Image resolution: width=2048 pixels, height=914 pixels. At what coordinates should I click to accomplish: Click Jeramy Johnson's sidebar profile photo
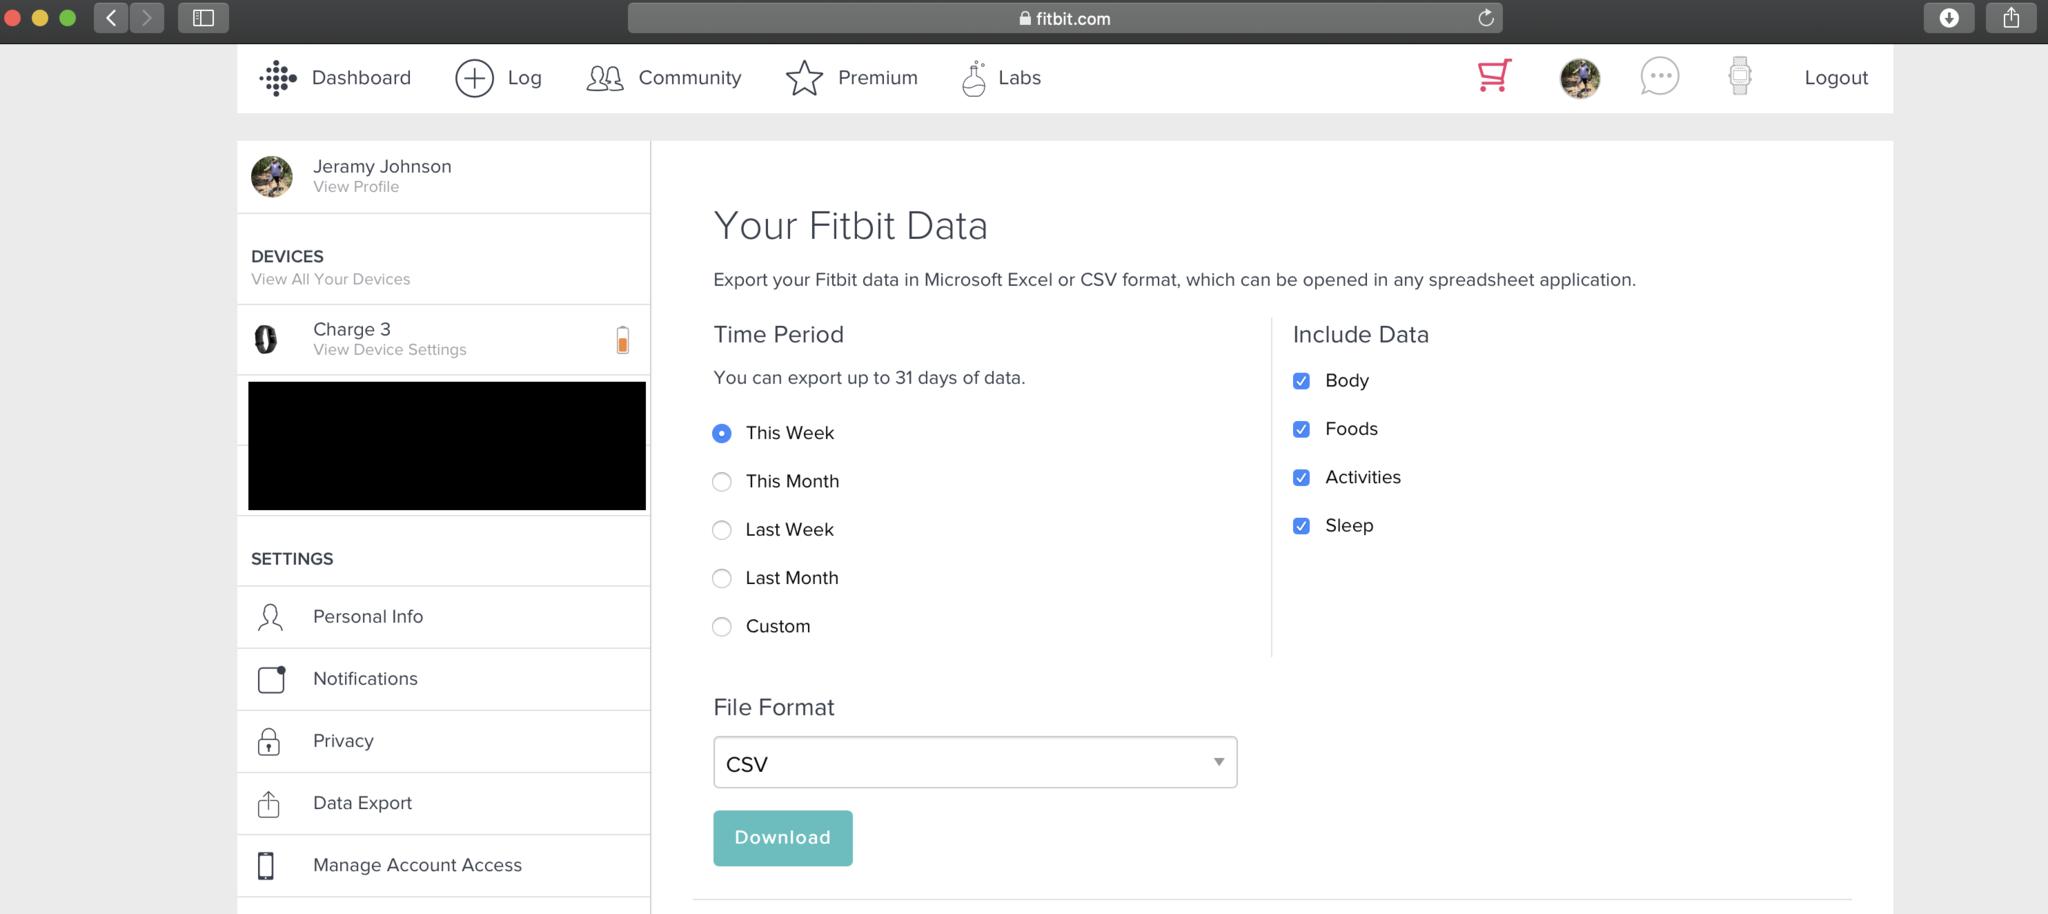272,176
